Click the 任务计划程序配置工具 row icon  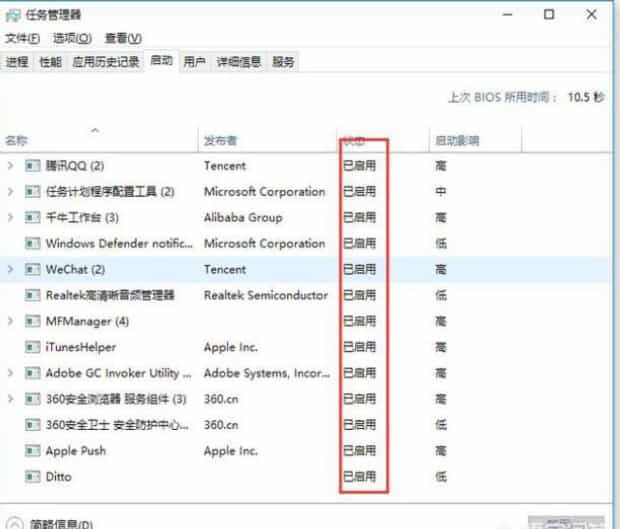point(32,192)
